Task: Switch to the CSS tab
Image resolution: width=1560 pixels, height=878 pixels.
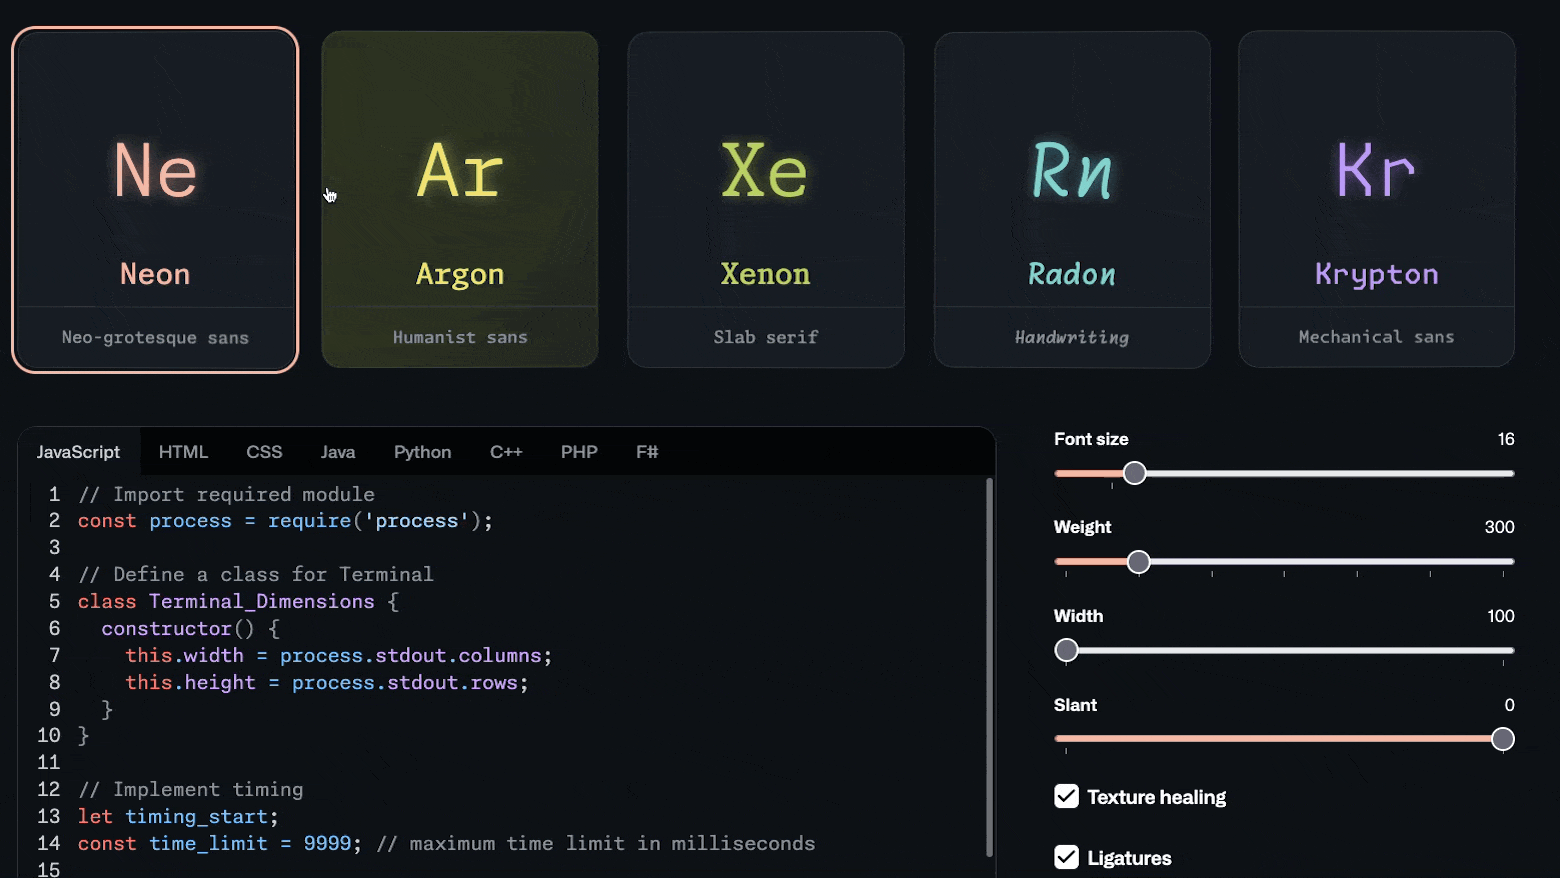Action: click(x=264, y=452)
